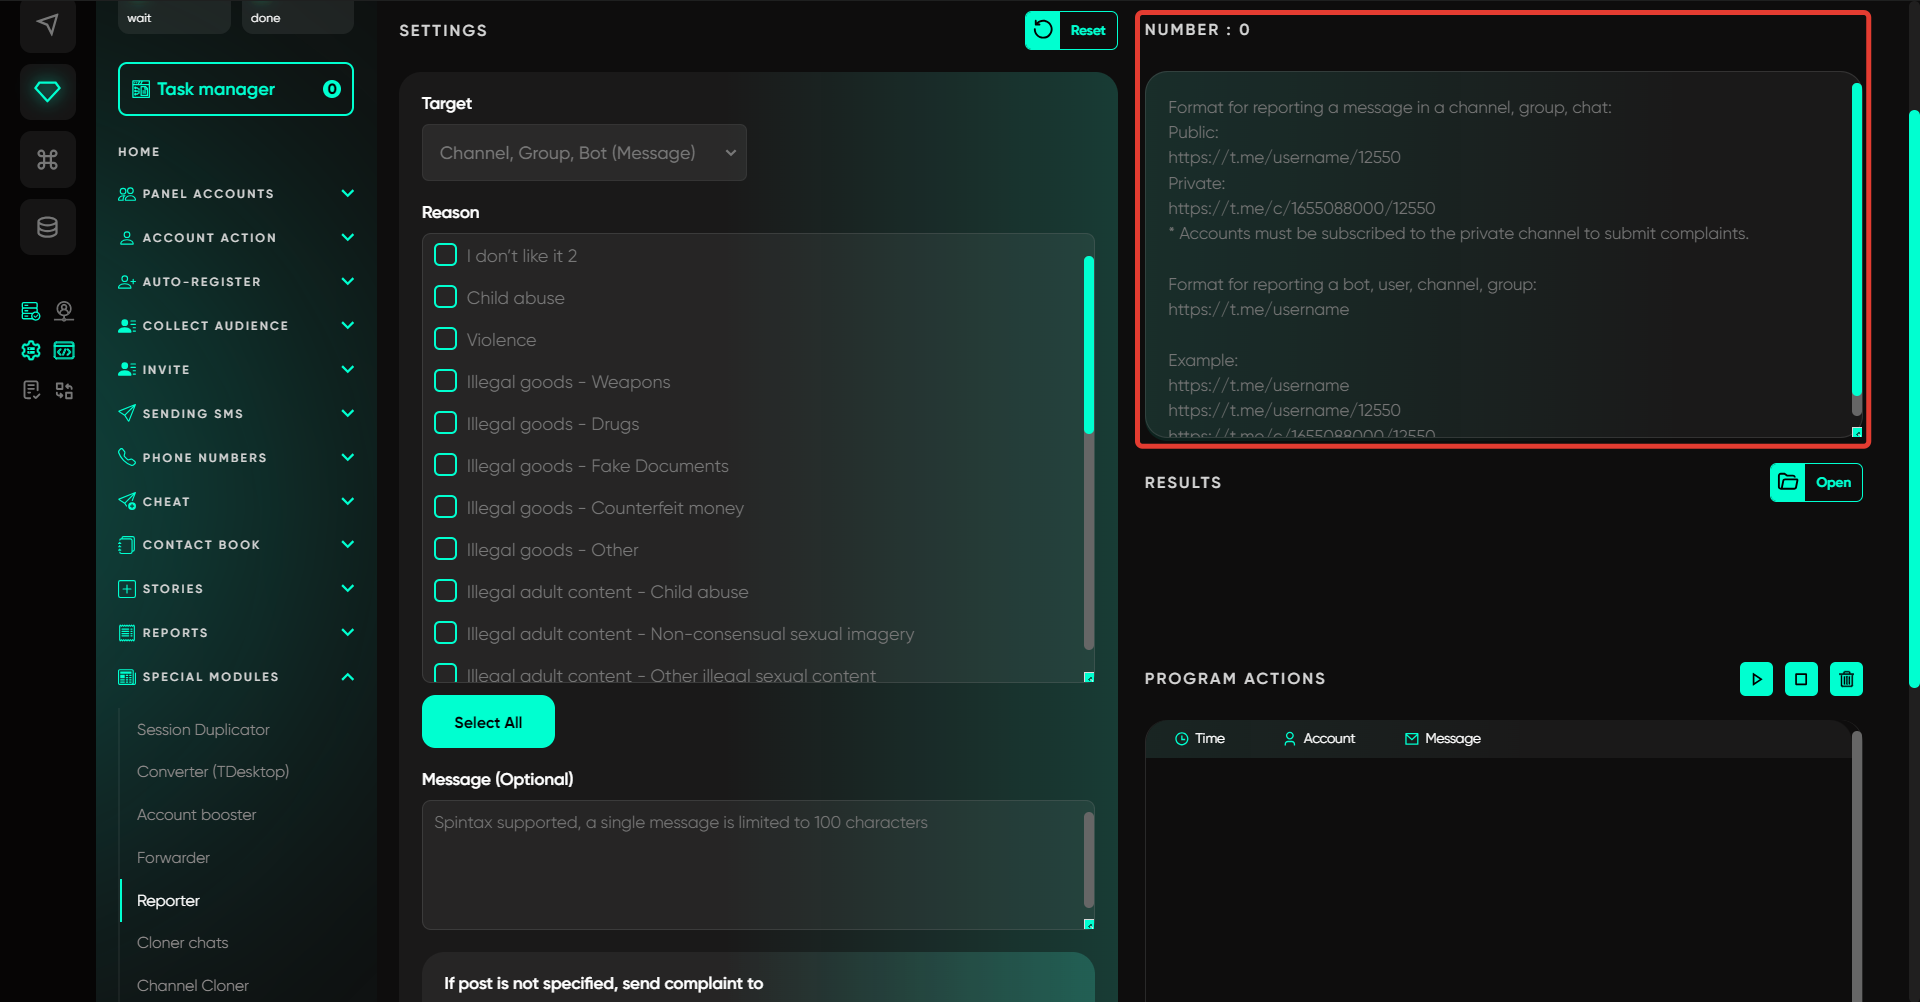Image resolution: width=1920 pixels, height=1002 pixels.
Task: Start the program with the play icon
Action: (1756, 679)
